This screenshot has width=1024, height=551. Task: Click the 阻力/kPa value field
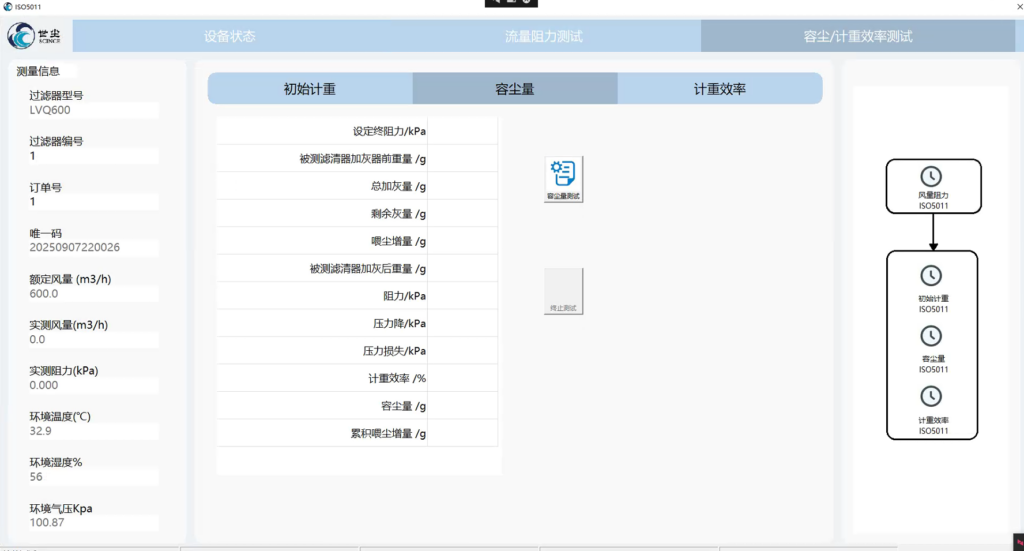pyautogui.click(x=462, y=296)
